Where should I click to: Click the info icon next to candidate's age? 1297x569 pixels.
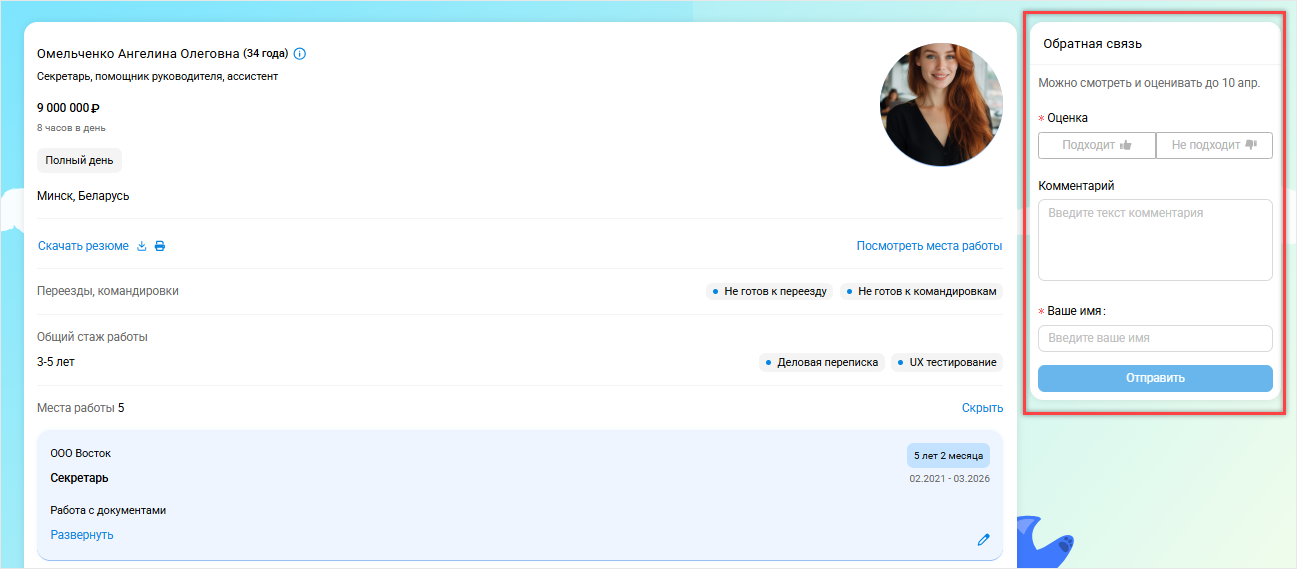tap(300, 53)
